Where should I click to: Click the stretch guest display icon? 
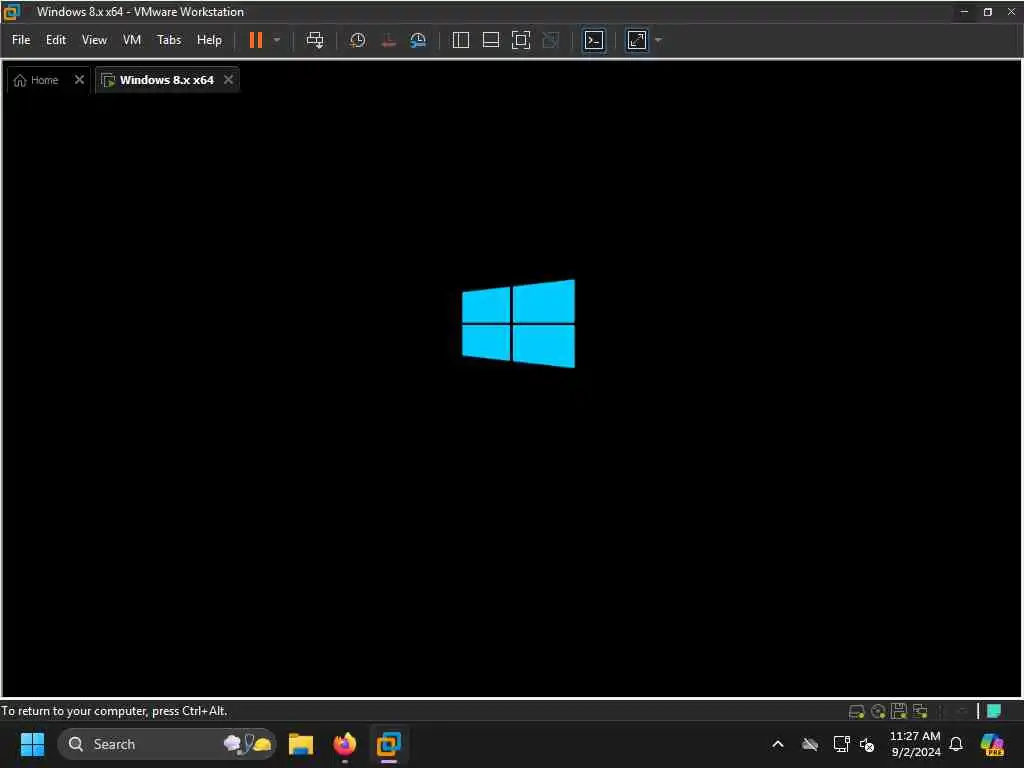coord(637,40)
